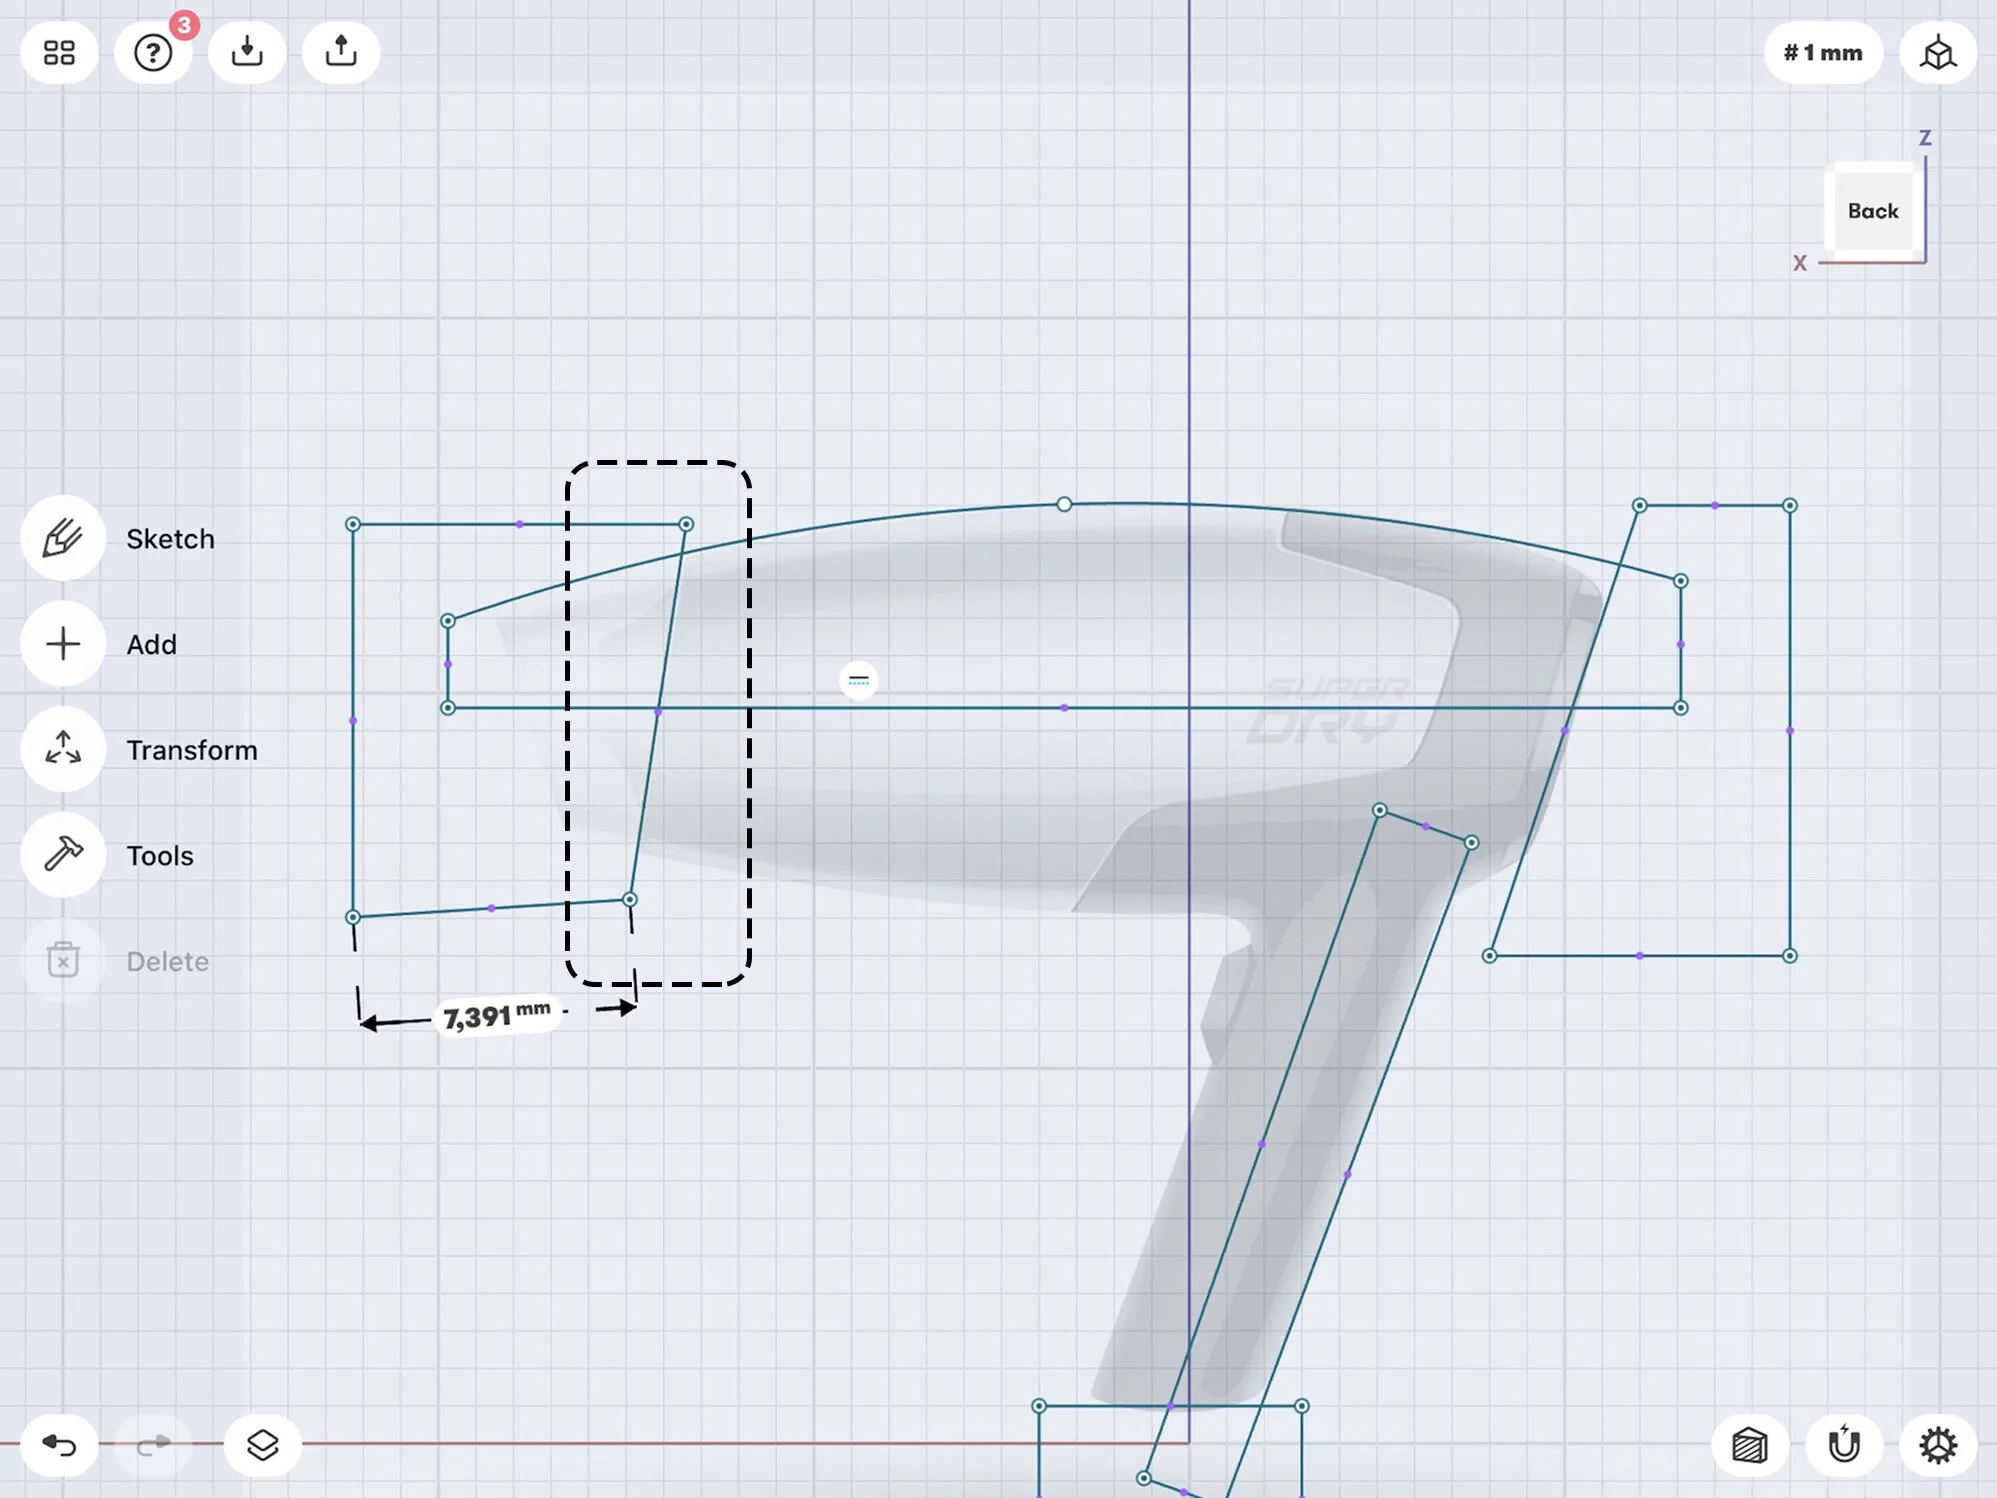
Task: Click the 7,391 mm dimension label
Action: 497,1016
